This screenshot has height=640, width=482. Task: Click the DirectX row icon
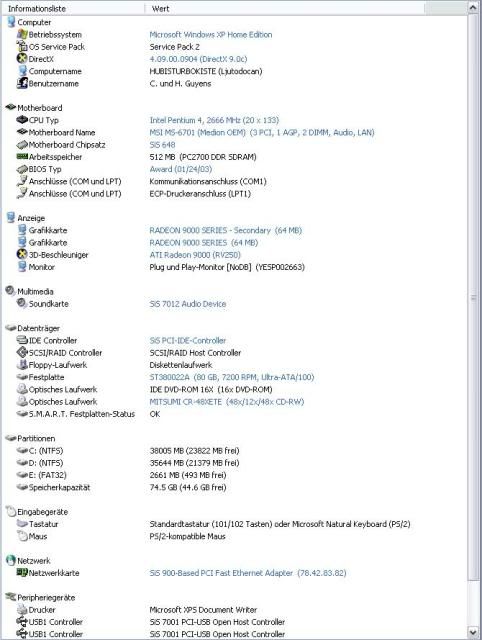click(x=22, y=58)
